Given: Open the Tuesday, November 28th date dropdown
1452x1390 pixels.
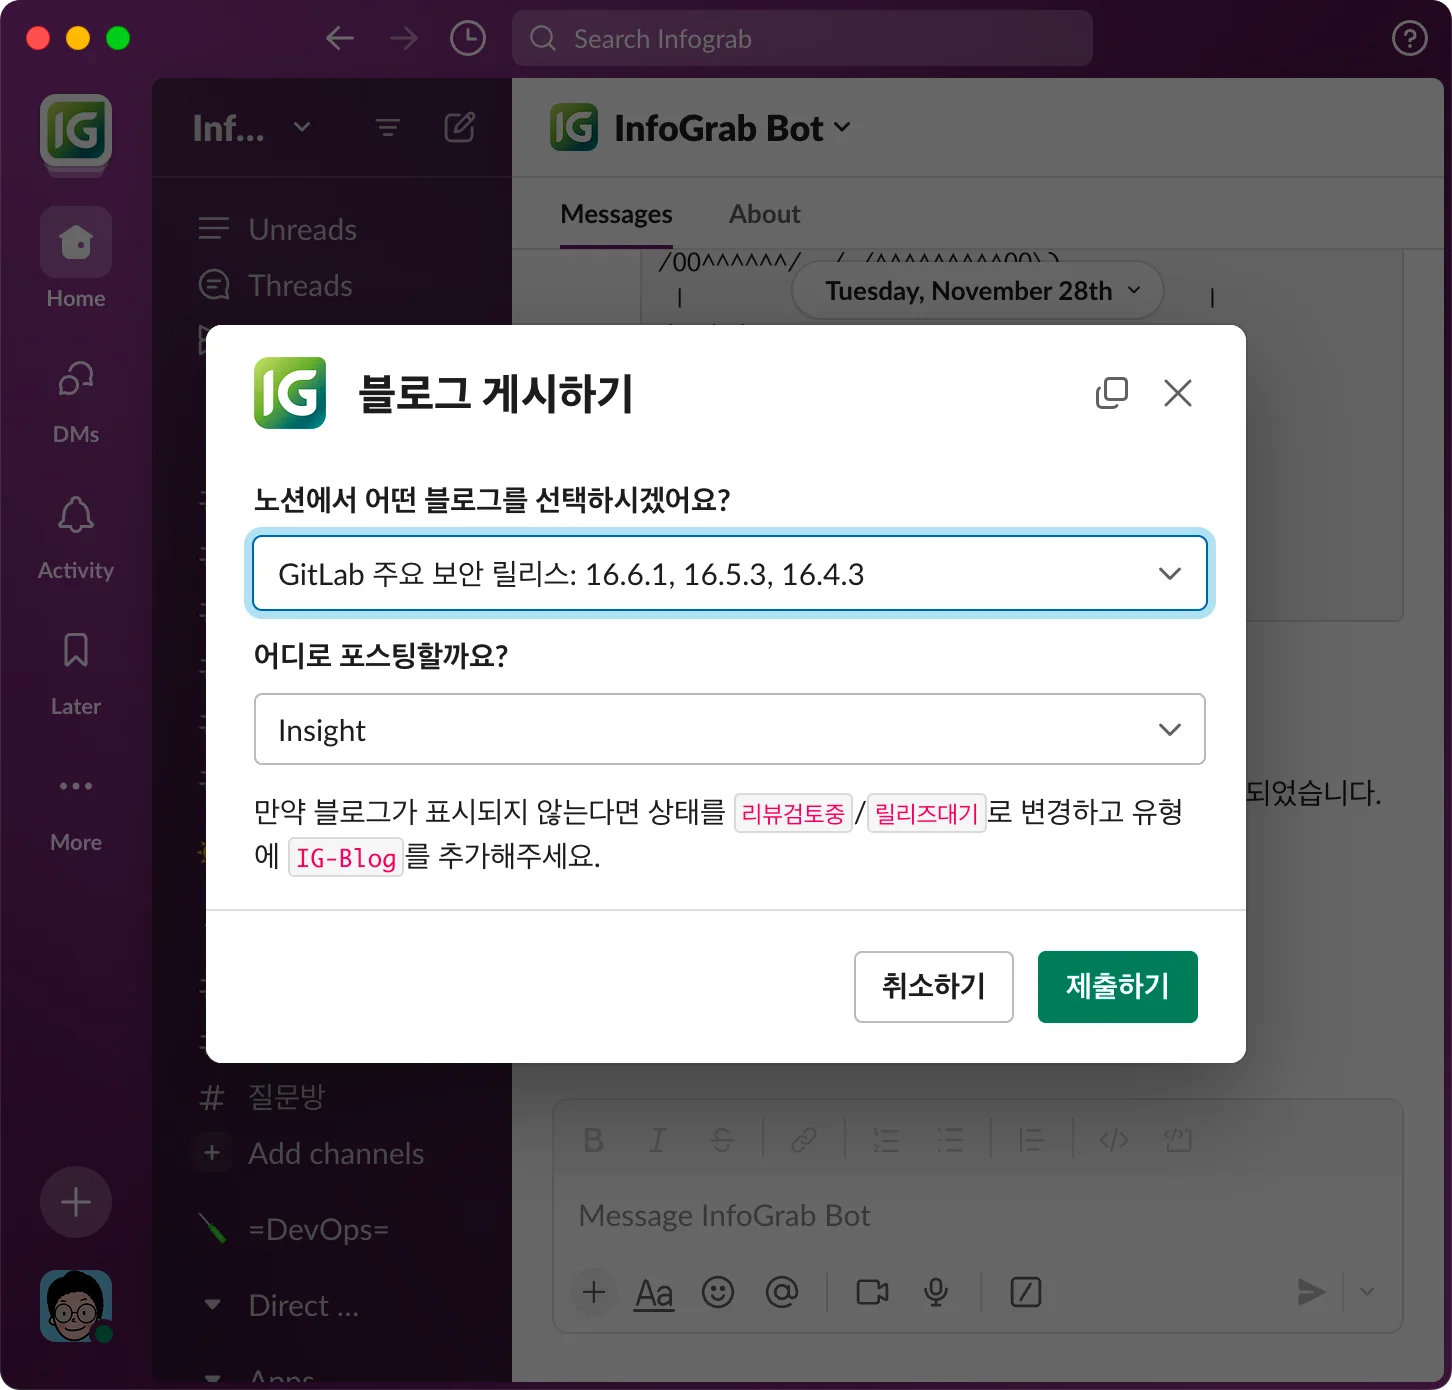Looking at the screenshot, I should coord(977,291).
